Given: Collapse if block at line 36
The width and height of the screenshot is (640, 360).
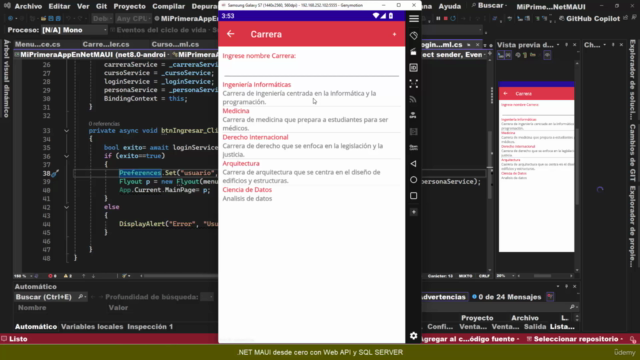Looking at the screenshot, I should coord(67,156).
